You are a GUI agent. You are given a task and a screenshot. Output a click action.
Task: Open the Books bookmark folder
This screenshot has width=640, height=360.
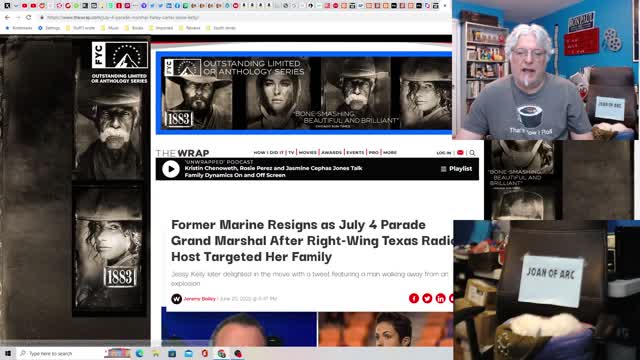[134, 28]
